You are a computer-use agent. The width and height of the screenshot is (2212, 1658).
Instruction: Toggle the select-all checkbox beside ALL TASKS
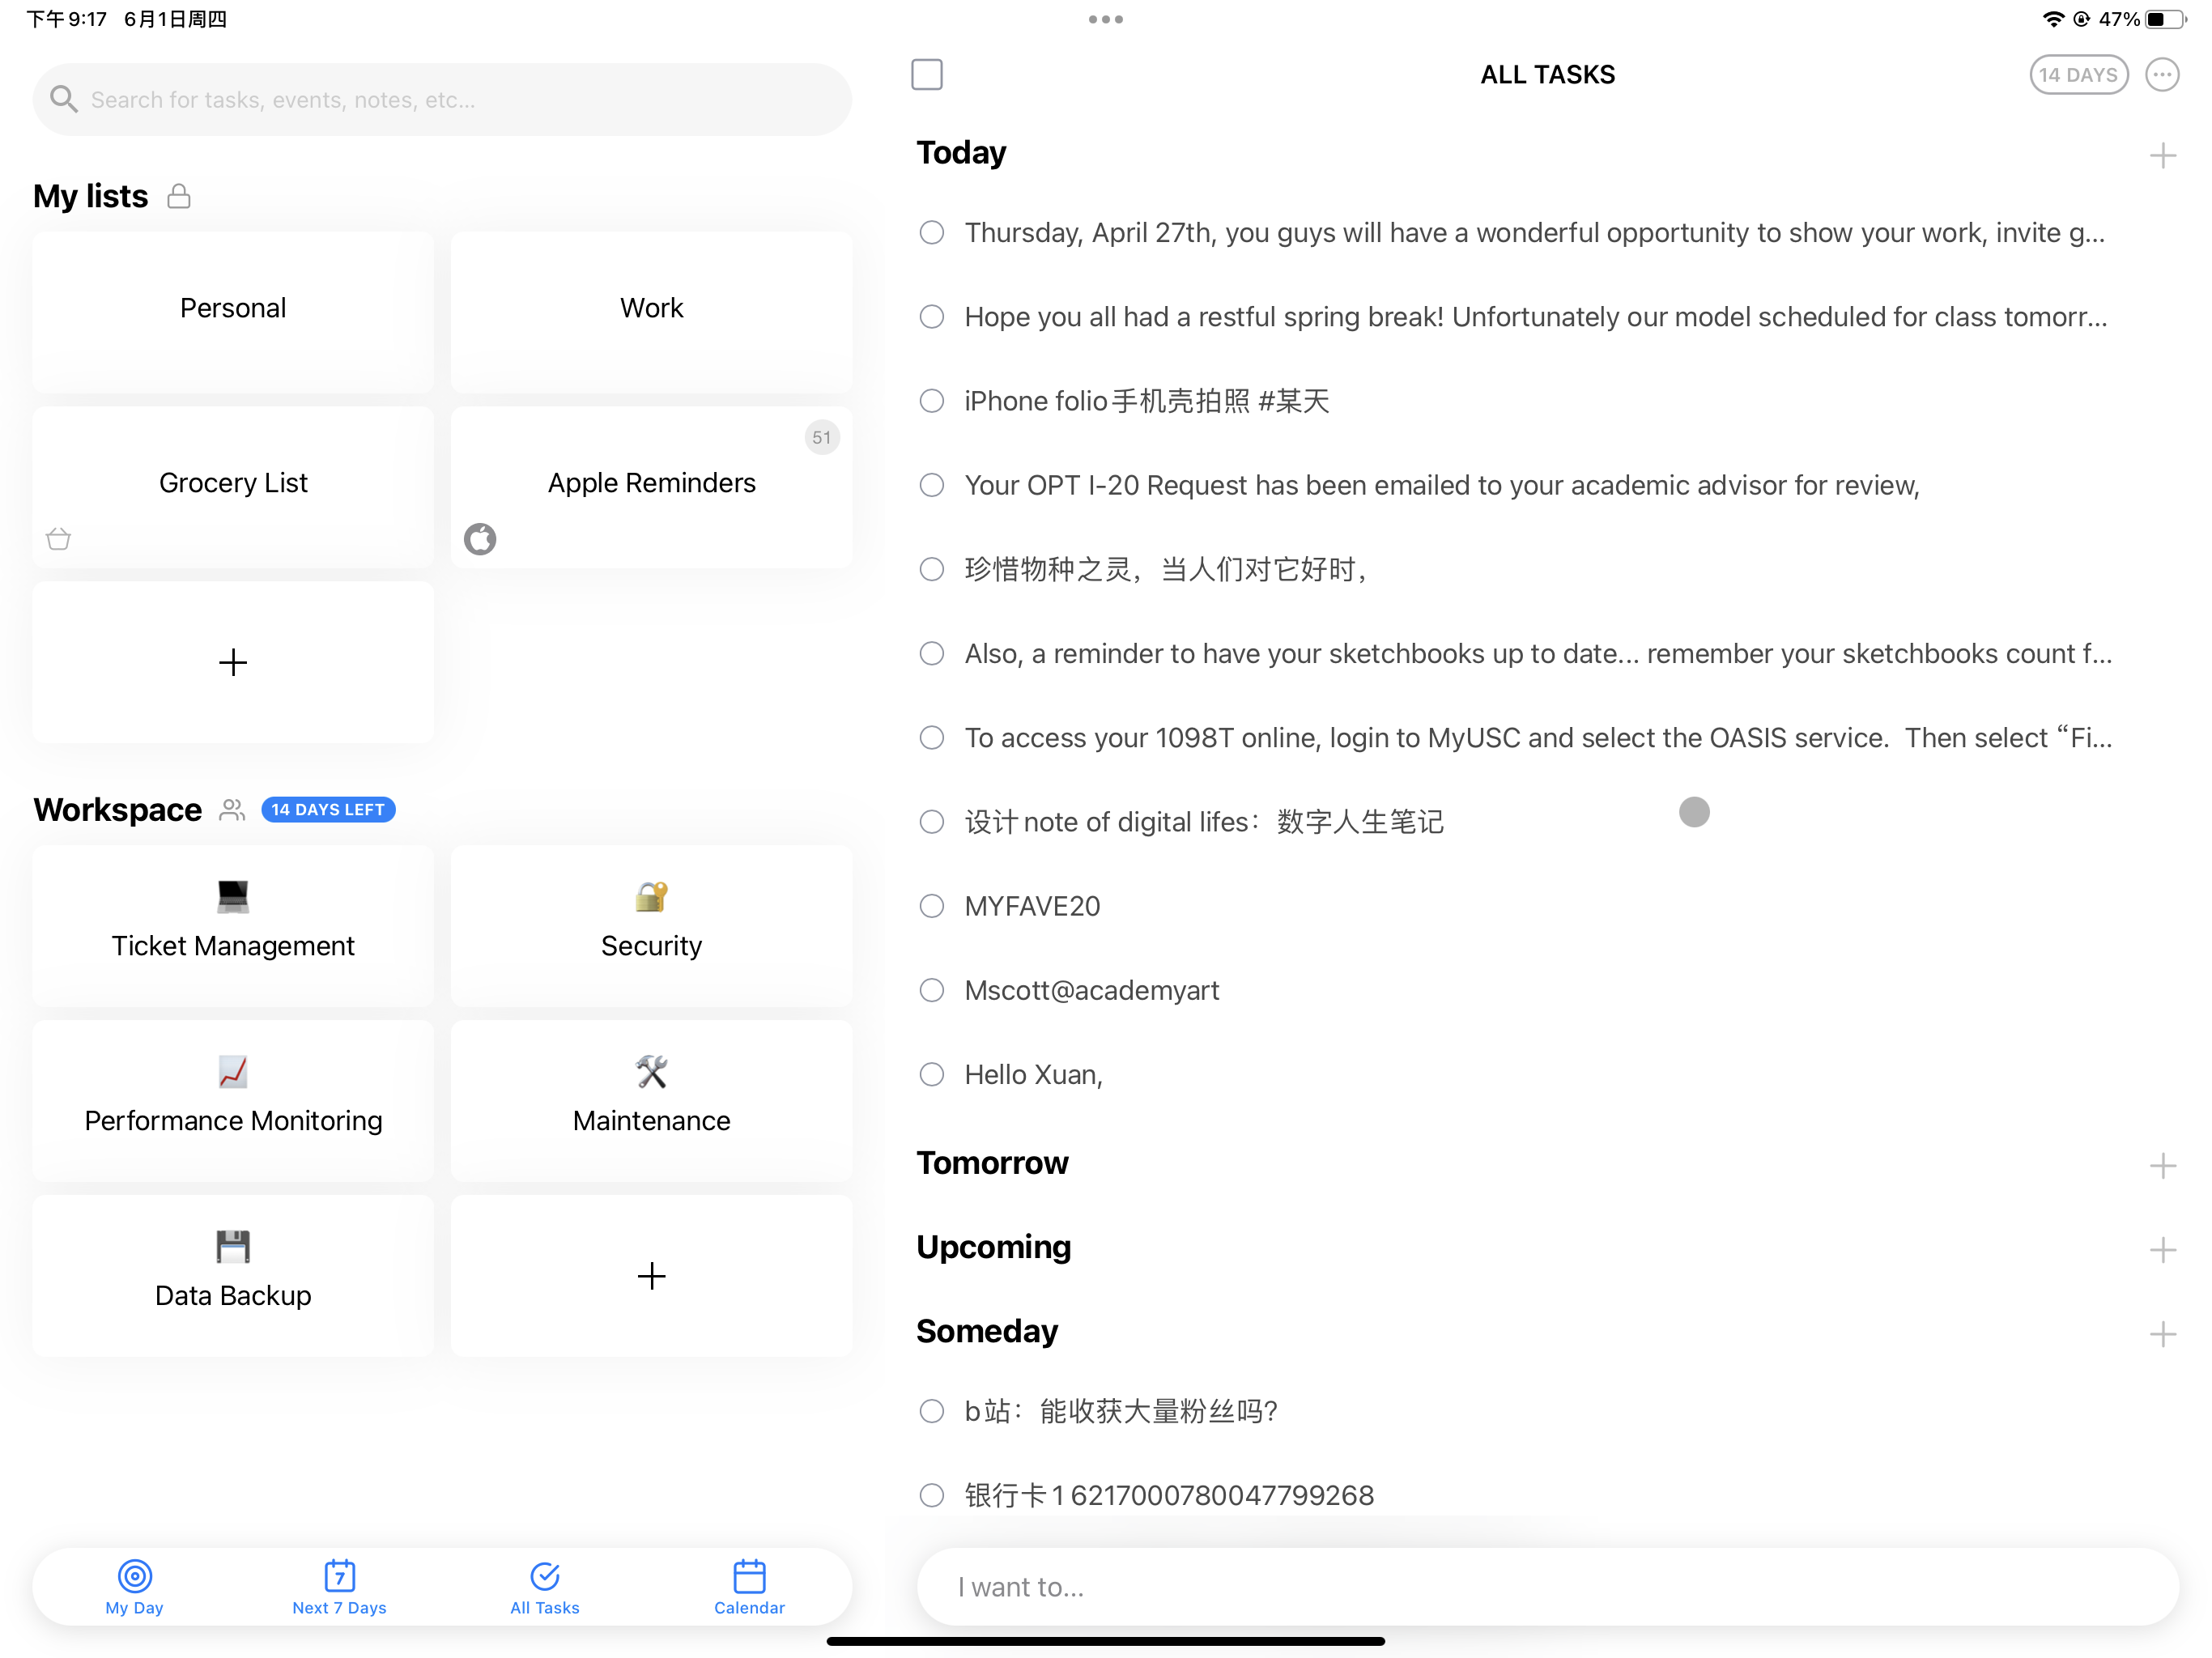coord(927,75)
